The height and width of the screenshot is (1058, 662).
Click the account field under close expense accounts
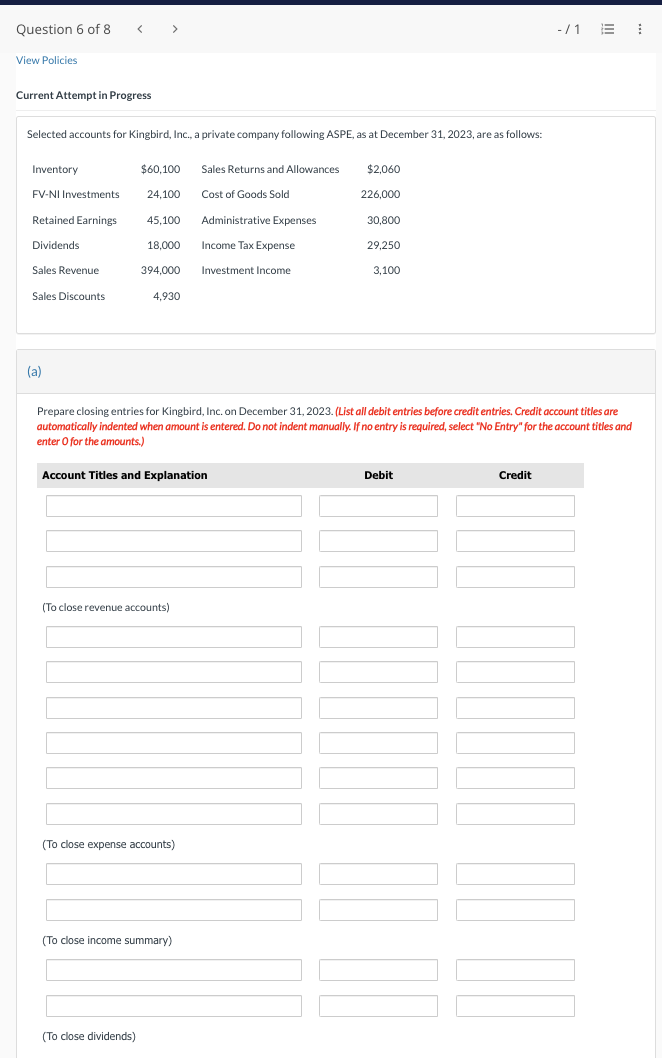coord(173,873)
